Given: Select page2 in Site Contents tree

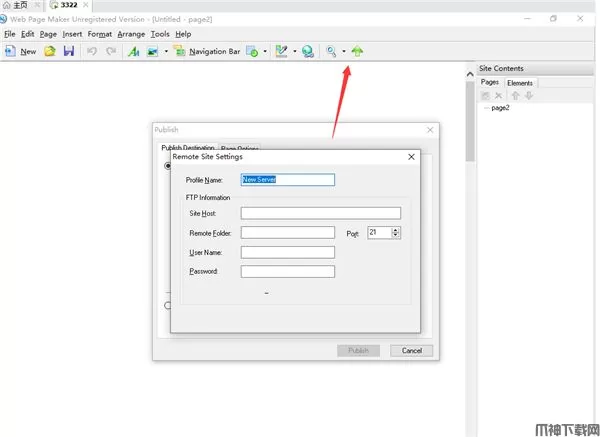Looking at the screenshot, I should 500,107.
